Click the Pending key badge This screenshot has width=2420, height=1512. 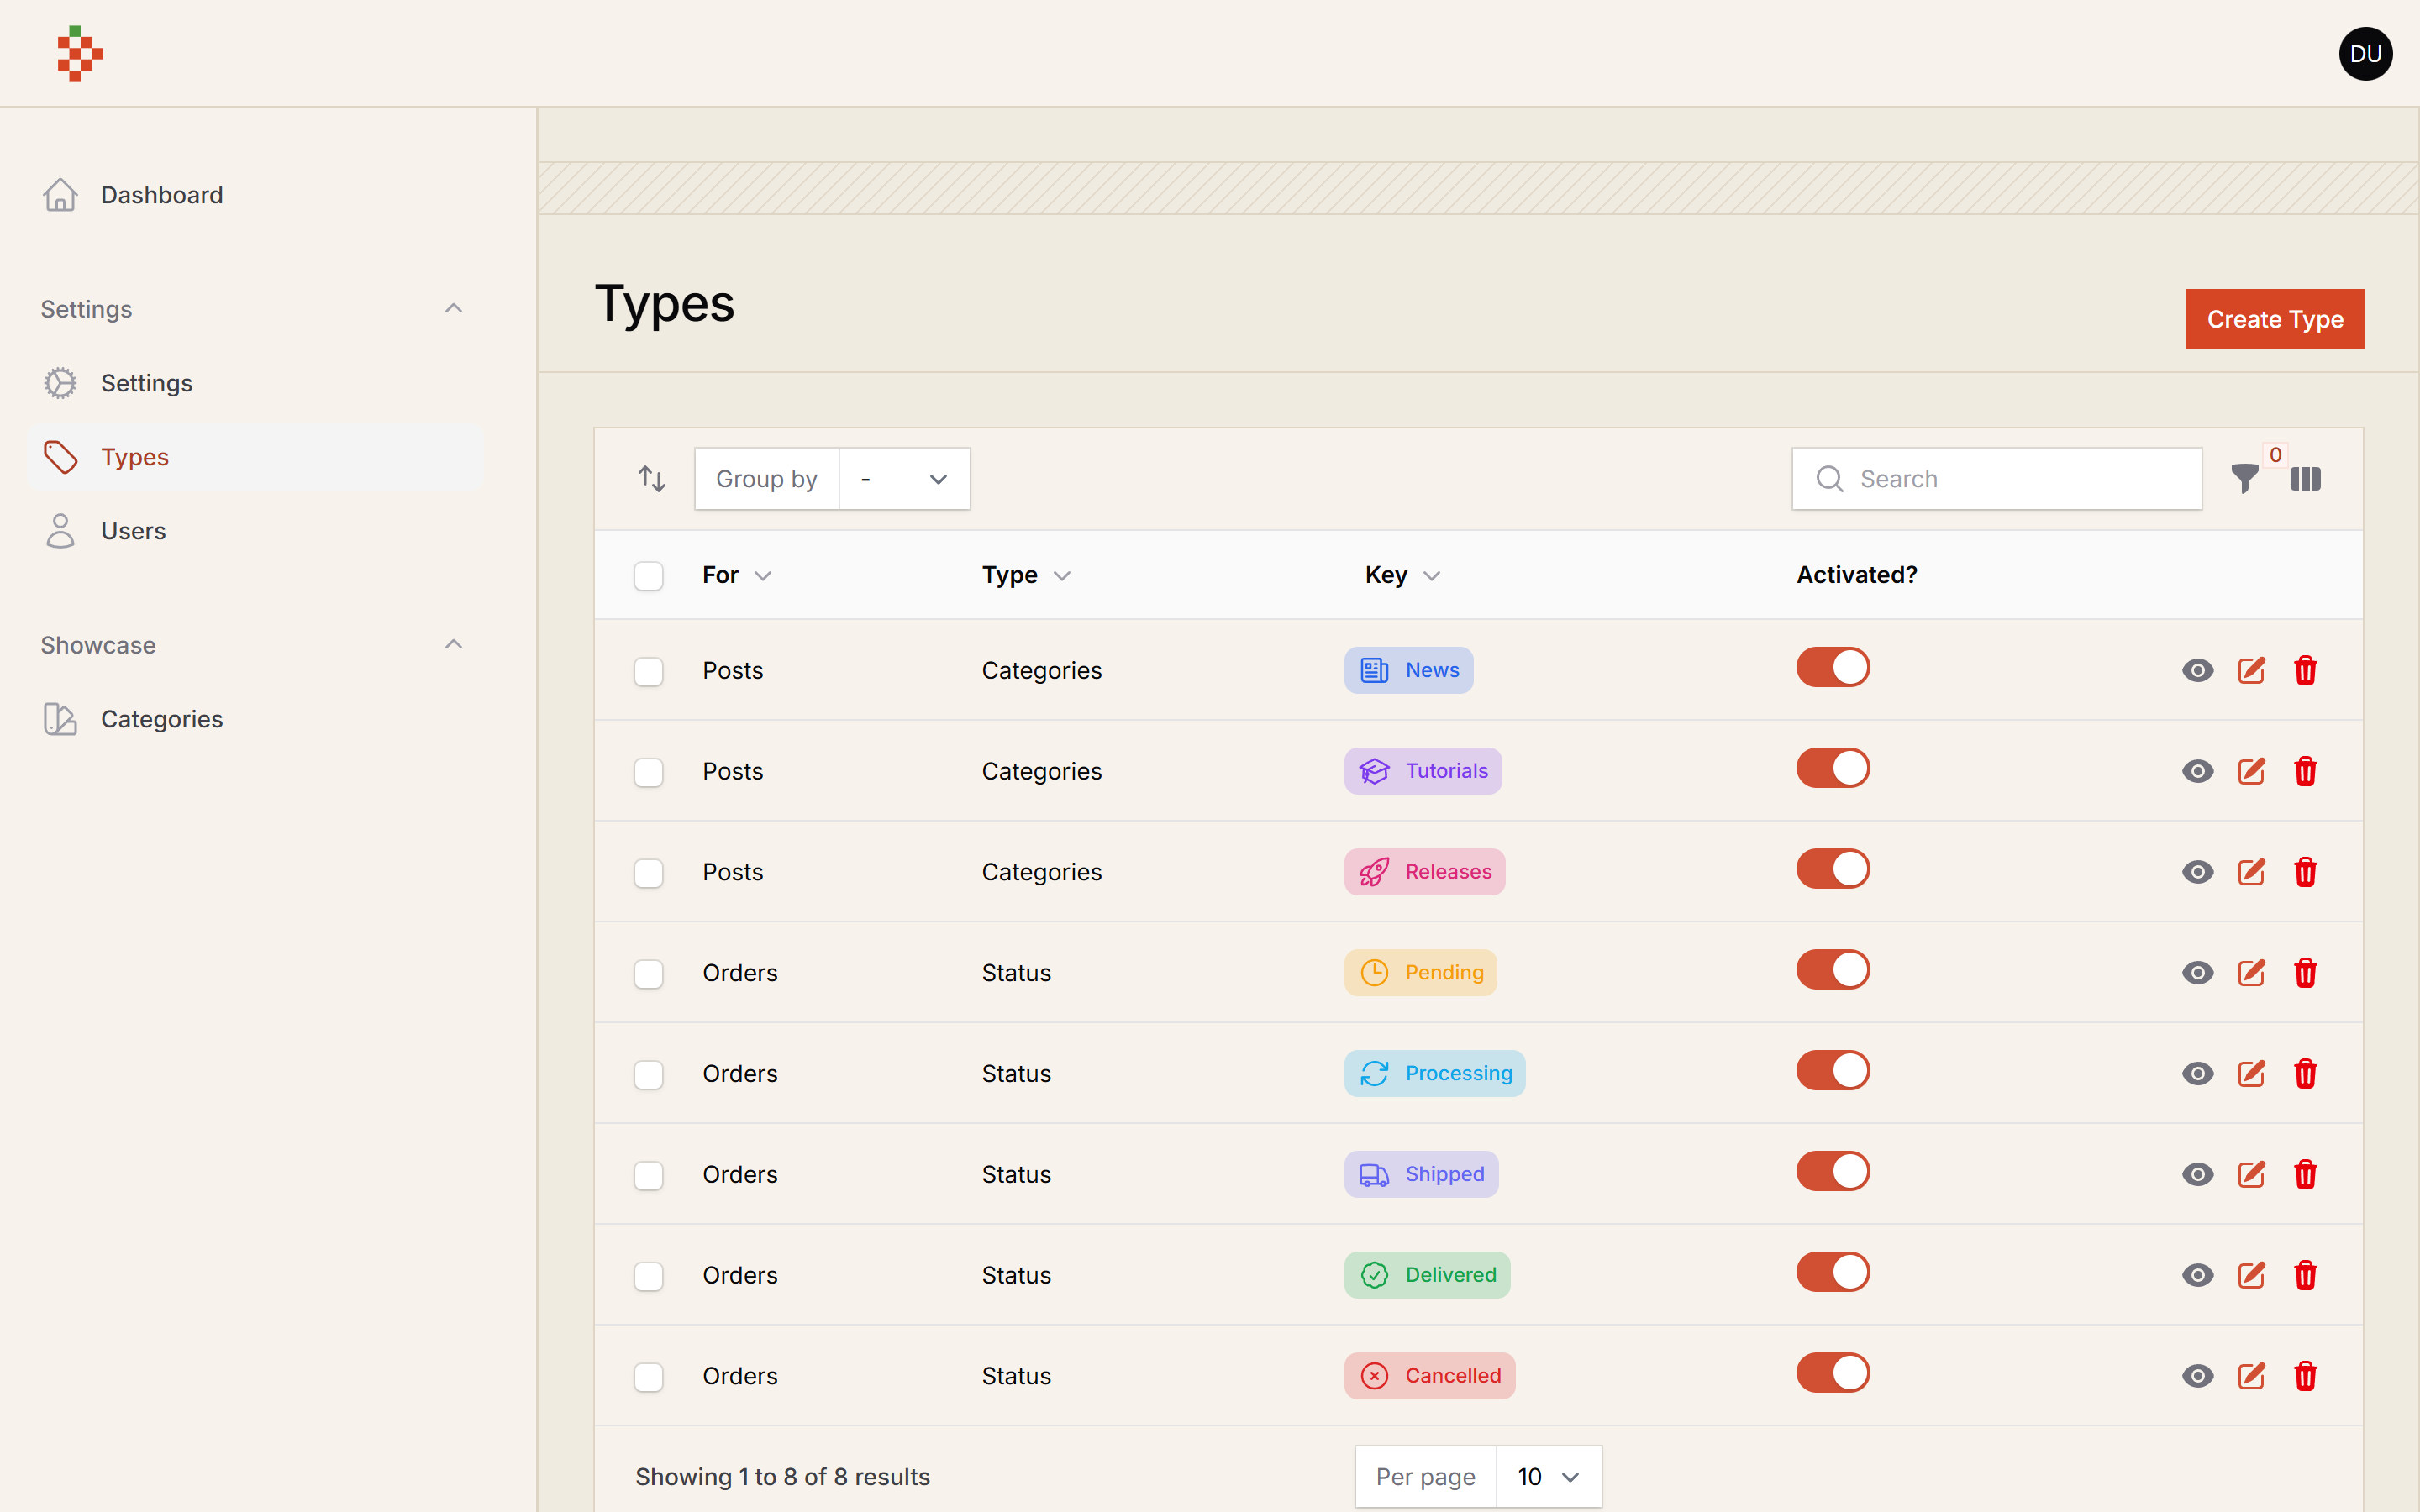[1420, 972]
